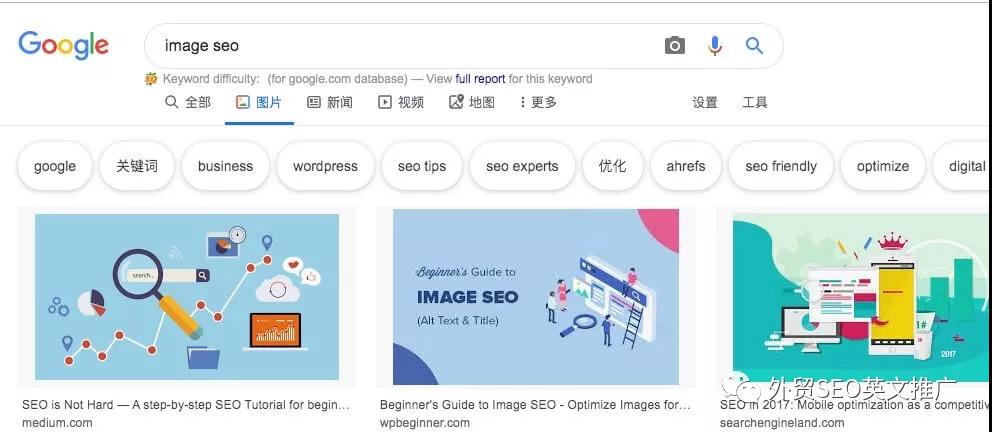Select the 关键词 filter chip
The image size is (992, 432).
pos(137,166)
